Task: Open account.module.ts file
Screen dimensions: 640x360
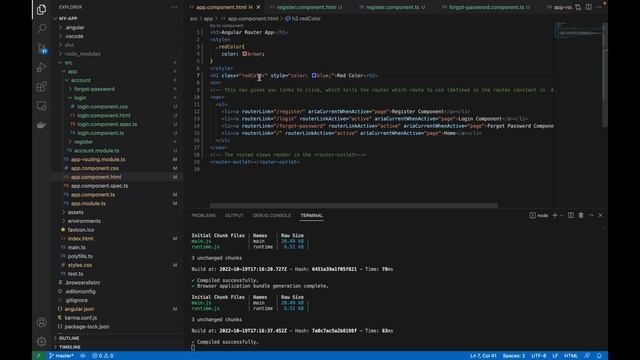Action: click(97, 150)
